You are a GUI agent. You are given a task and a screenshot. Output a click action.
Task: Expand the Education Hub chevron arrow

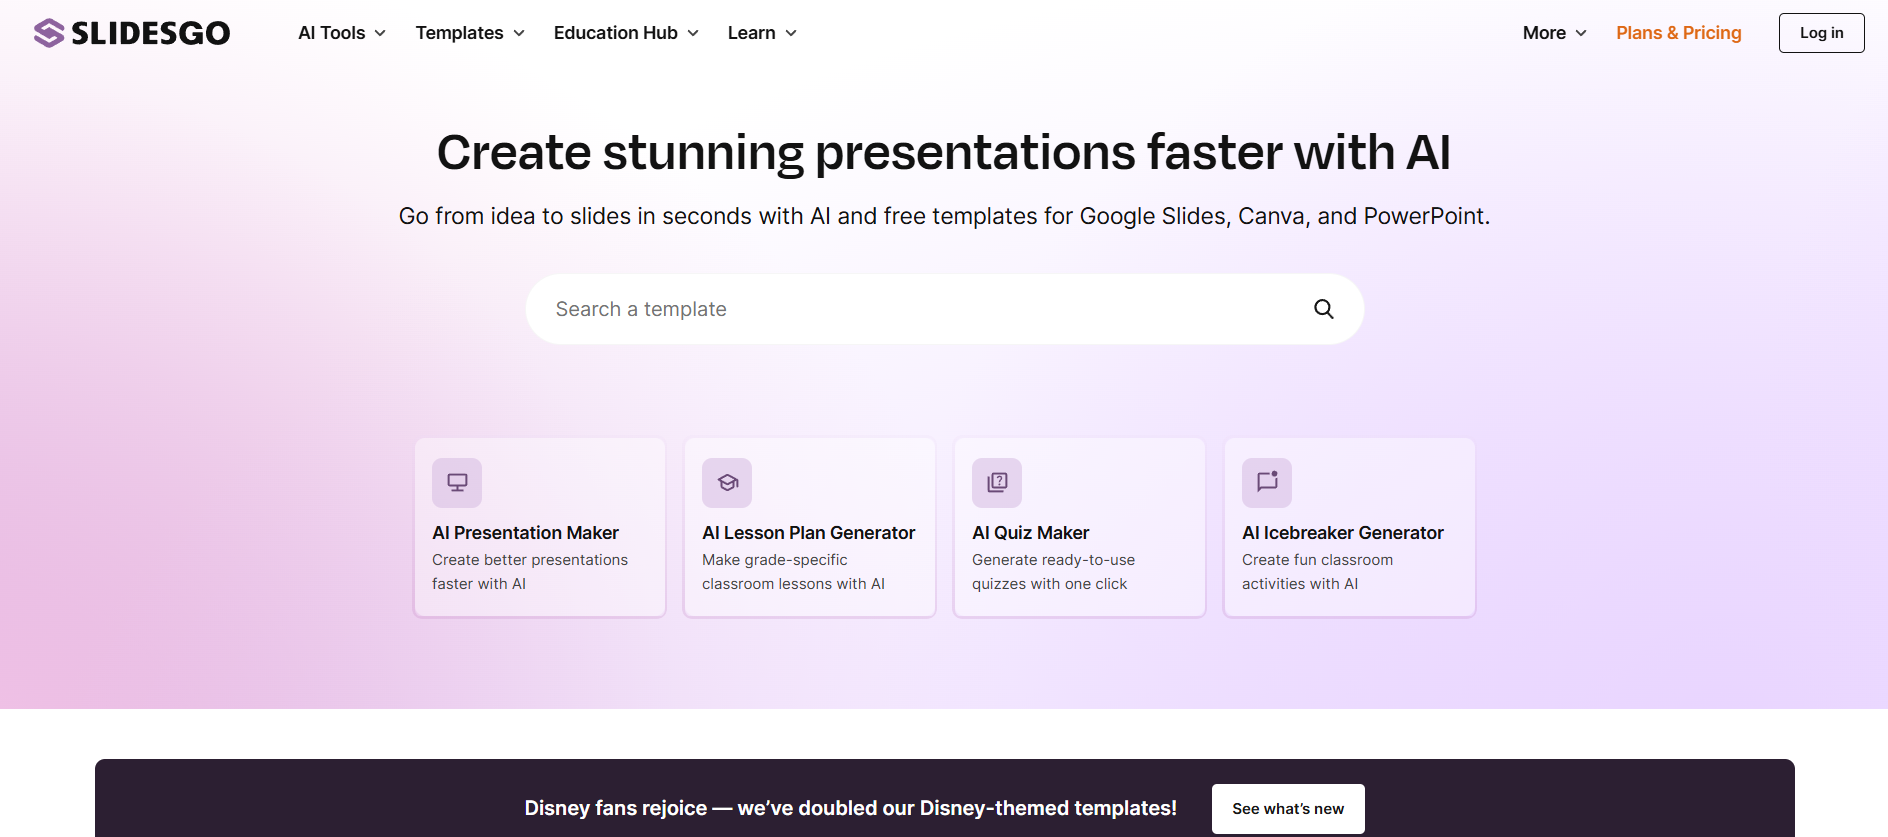pos(693,33)
